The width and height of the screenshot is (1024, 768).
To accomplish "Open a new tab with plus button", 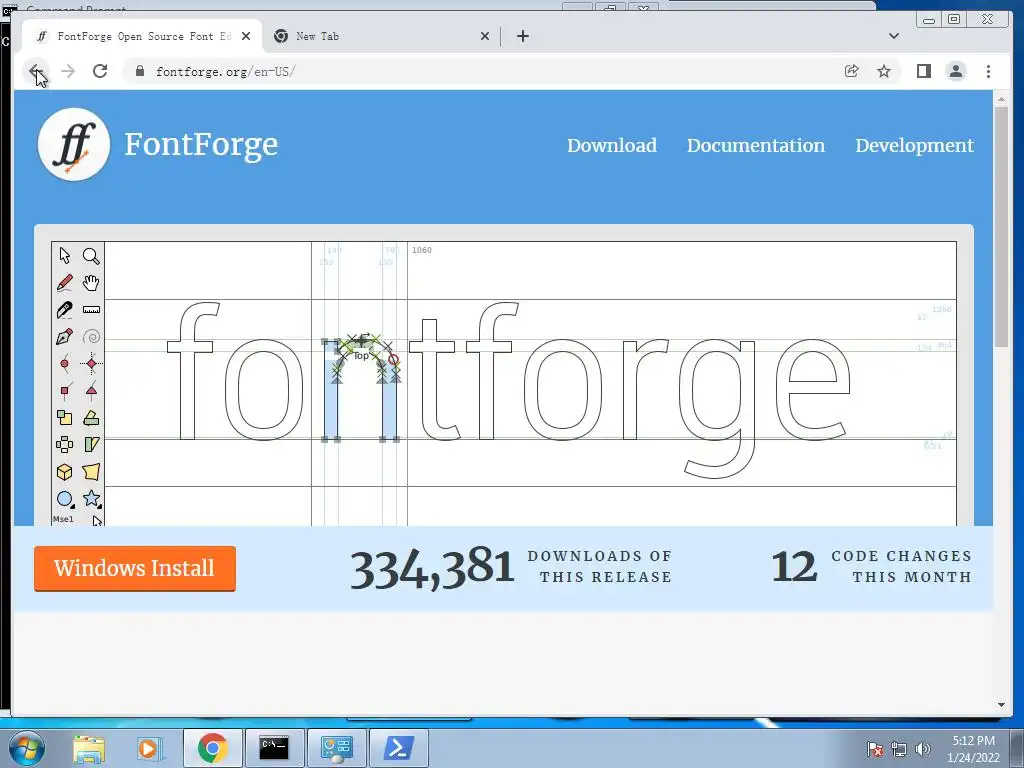I will (522, 37).
